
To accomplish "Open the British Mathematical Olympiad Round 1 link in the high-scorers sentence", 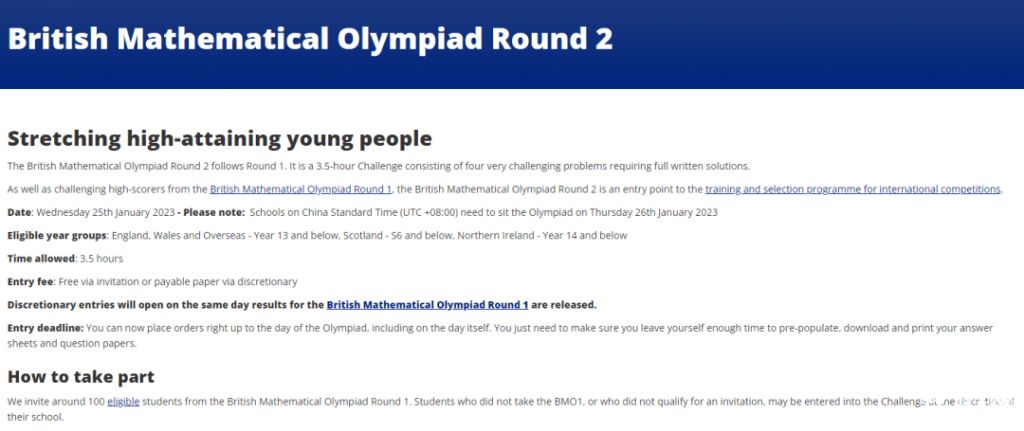I will (x=300, y=189).
